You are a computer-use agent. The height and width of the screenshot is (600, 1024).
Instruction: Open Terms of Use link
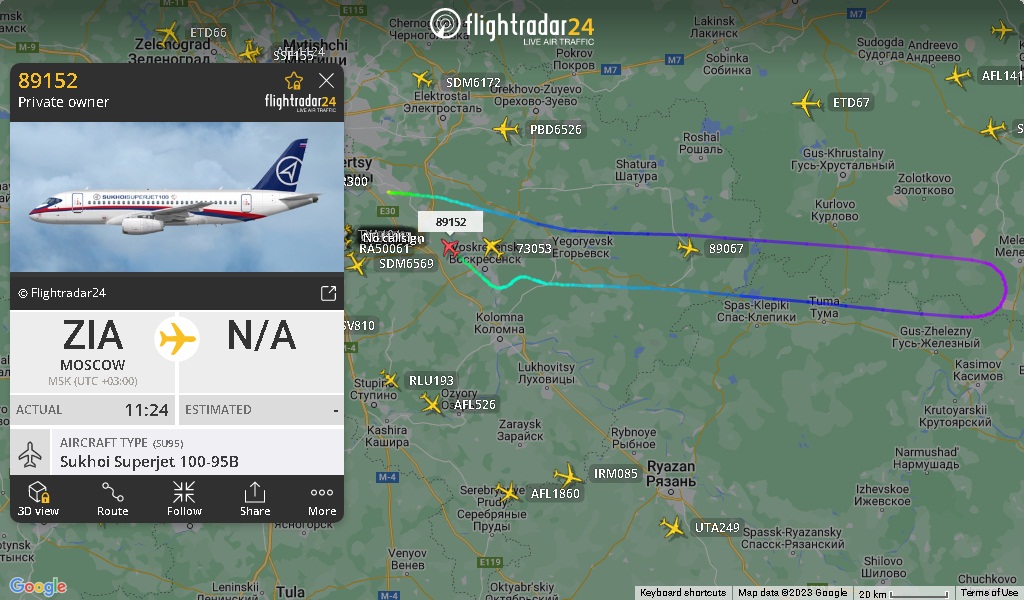pyautogui.click(x=989, y=593)
